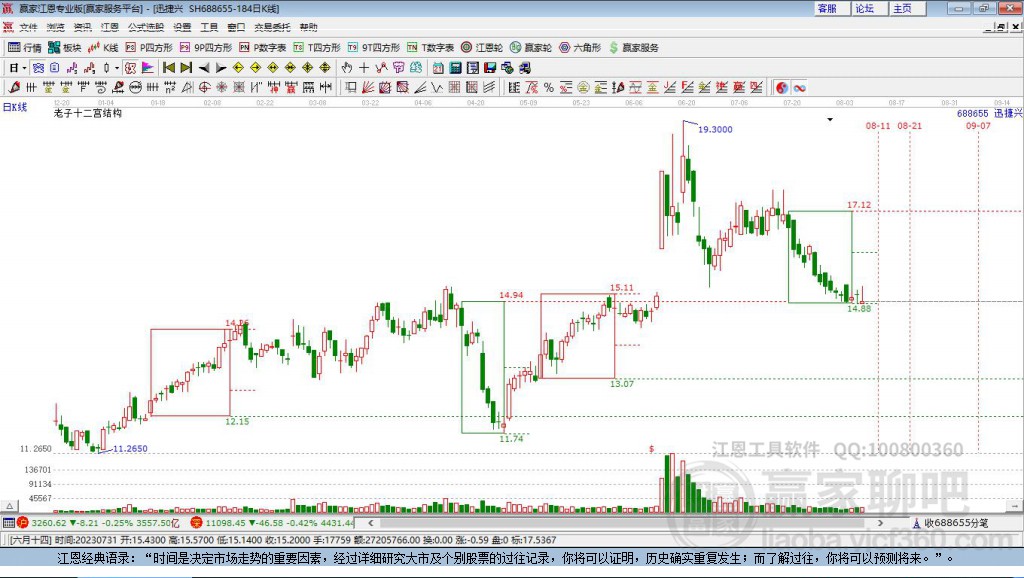The width and height of the screenshot is (1024, 578).
Task: Open the T四方形 tool
Action: click(x=317, y=48)
